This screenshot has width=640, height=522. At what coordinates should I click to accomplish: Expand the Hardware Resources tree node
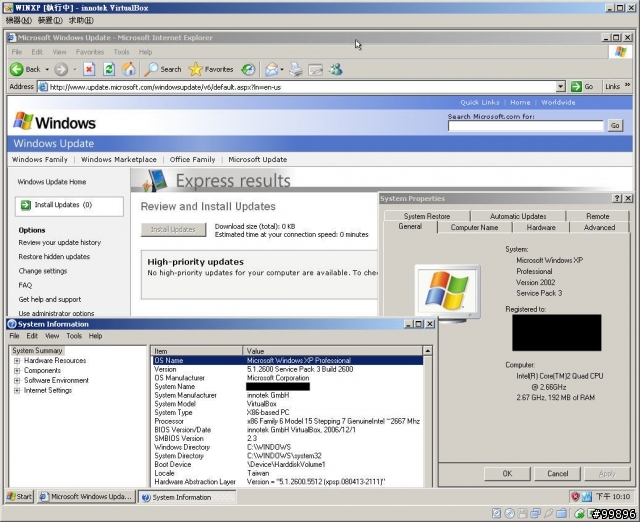pos(17,361)
